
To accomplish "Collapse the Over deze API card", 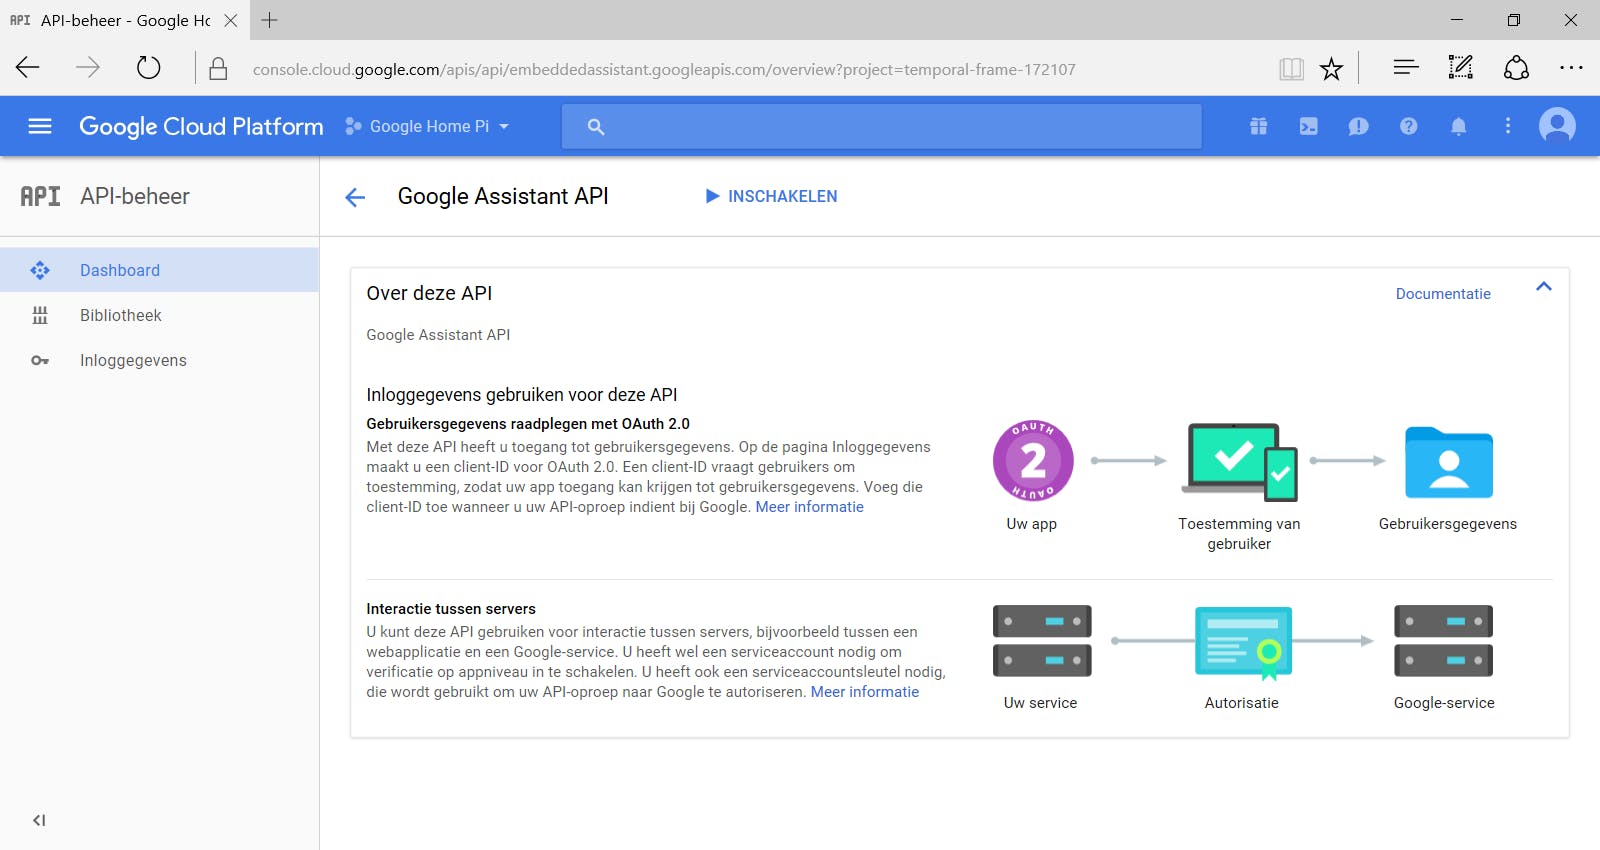I will [x=1544, y=287].
